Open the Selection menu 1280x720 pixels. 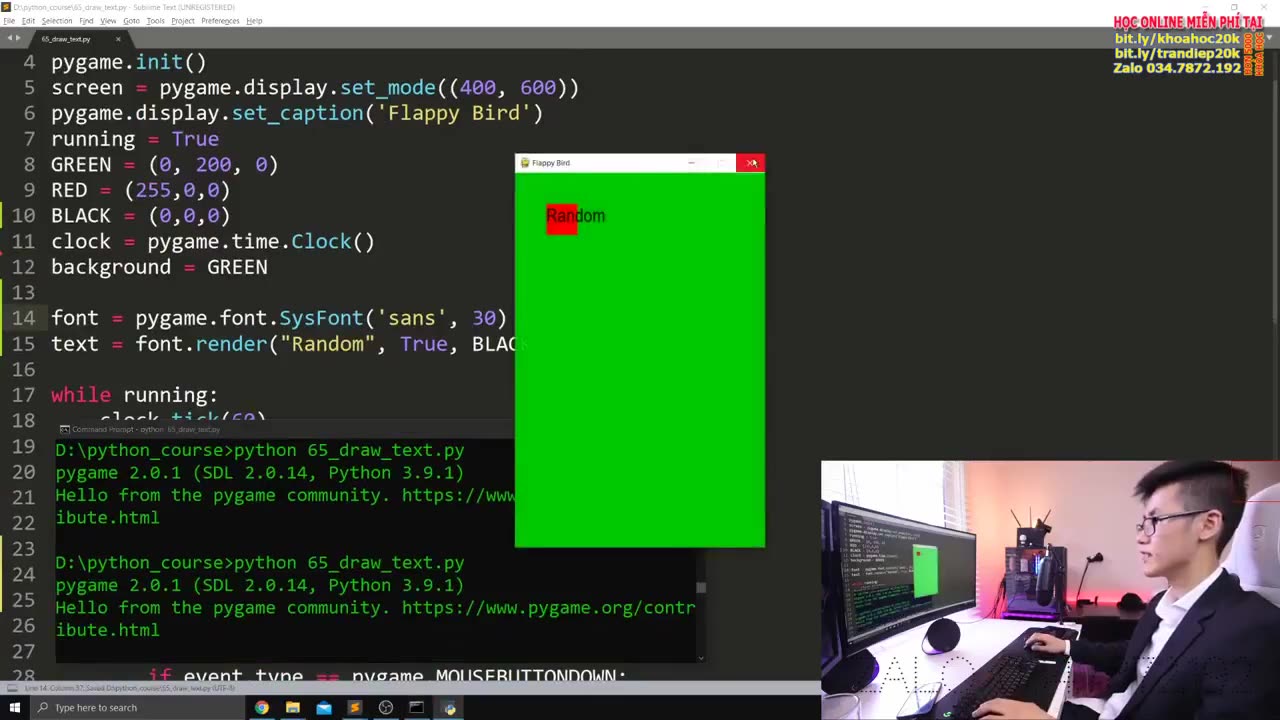click(57, 20)
